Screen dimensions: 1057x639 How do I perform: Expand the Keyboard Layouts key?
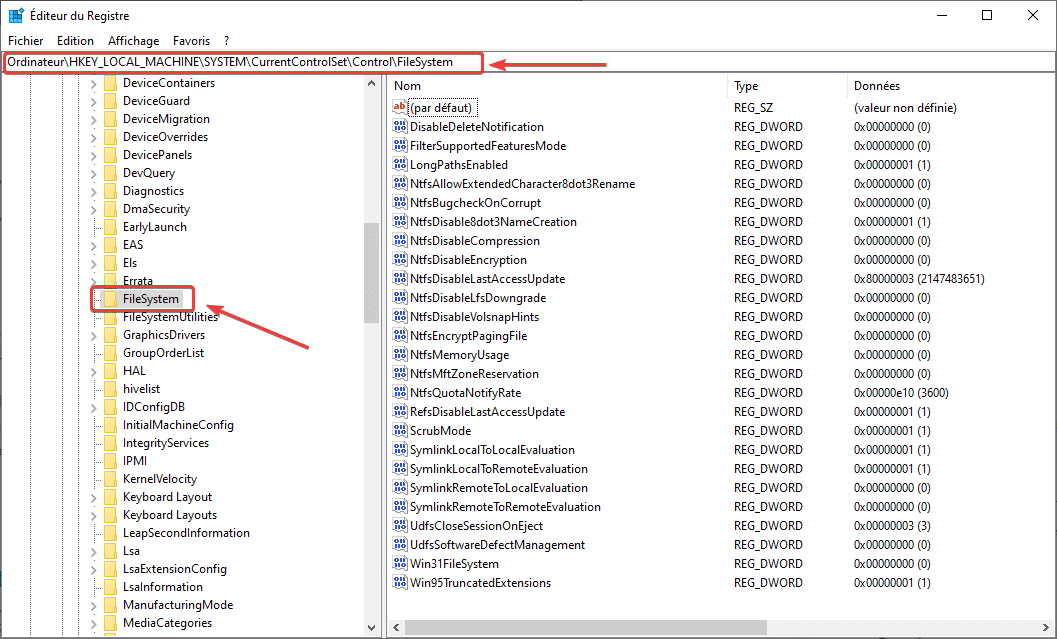click(94, 516)
